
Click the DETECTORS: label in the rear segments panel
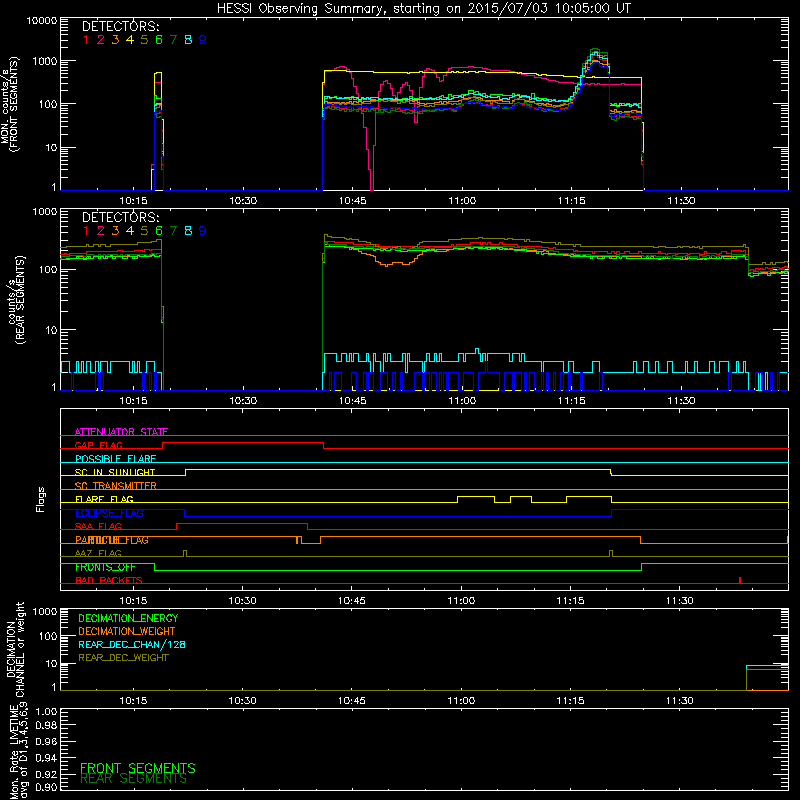point(120,218)
